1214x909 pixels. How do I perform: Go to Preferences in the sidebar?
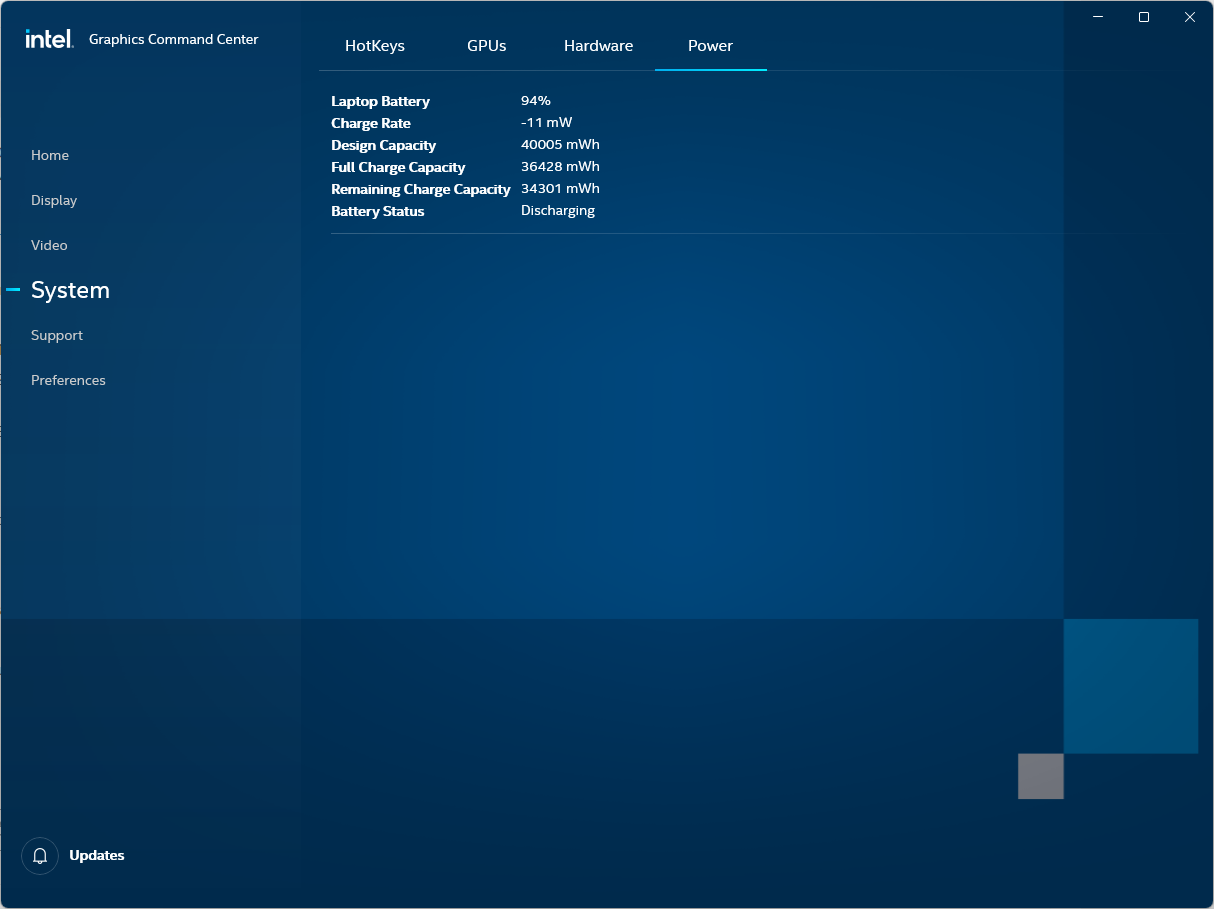[67, 380]
